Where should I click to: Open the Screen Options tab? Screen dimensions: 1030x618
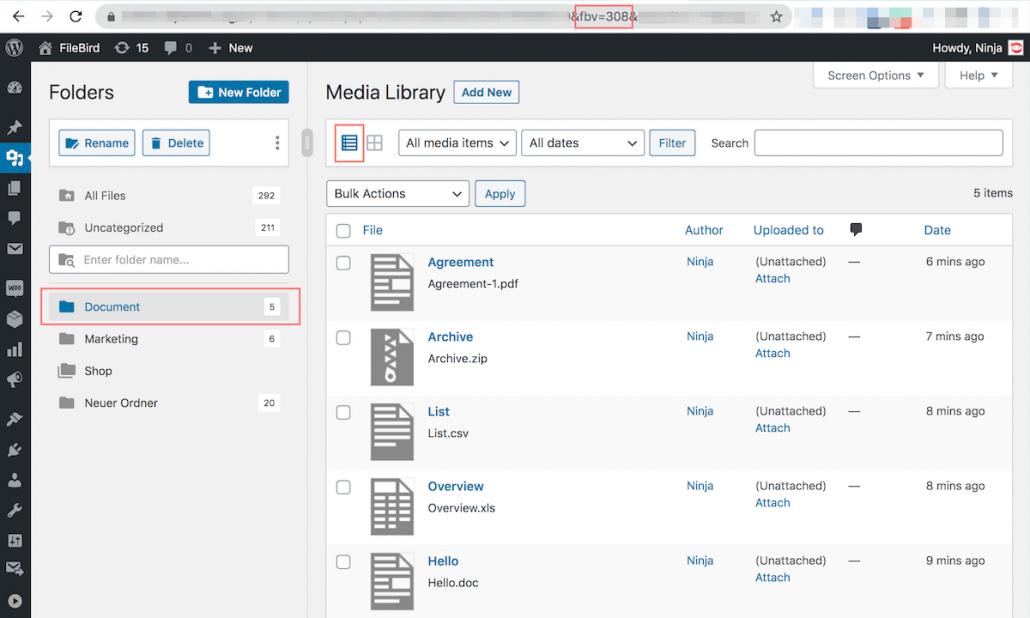coord(875,76)
